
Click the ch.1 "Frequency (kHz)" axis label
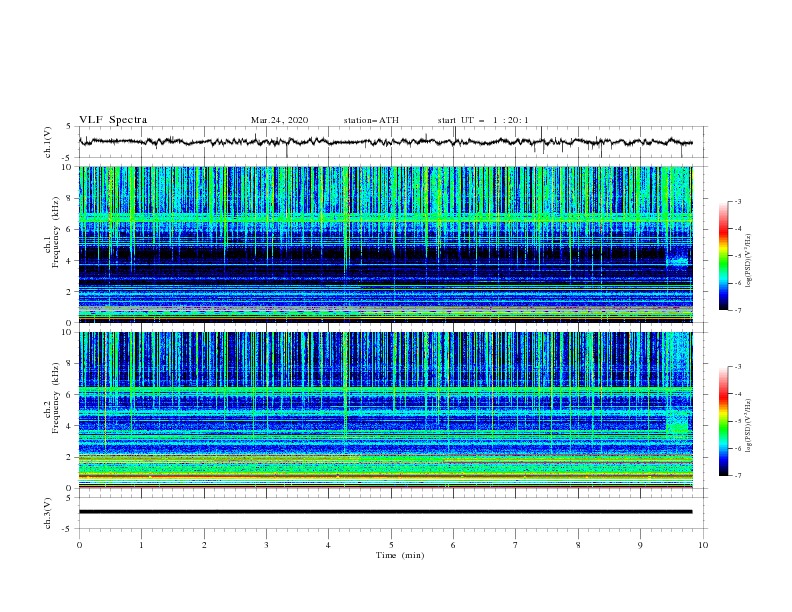pyautogui.click(x=55, y=233)
